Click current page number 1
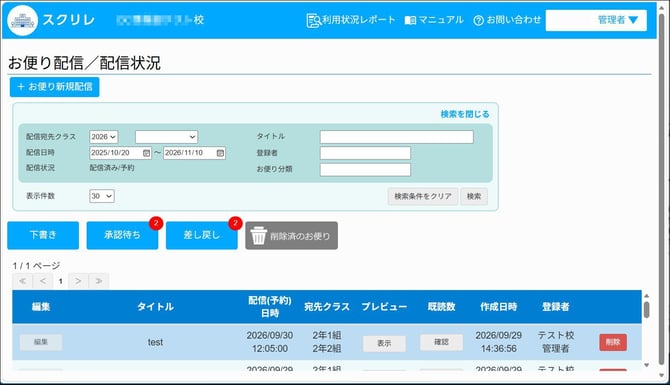670x385 pixels. coord(61,281)
